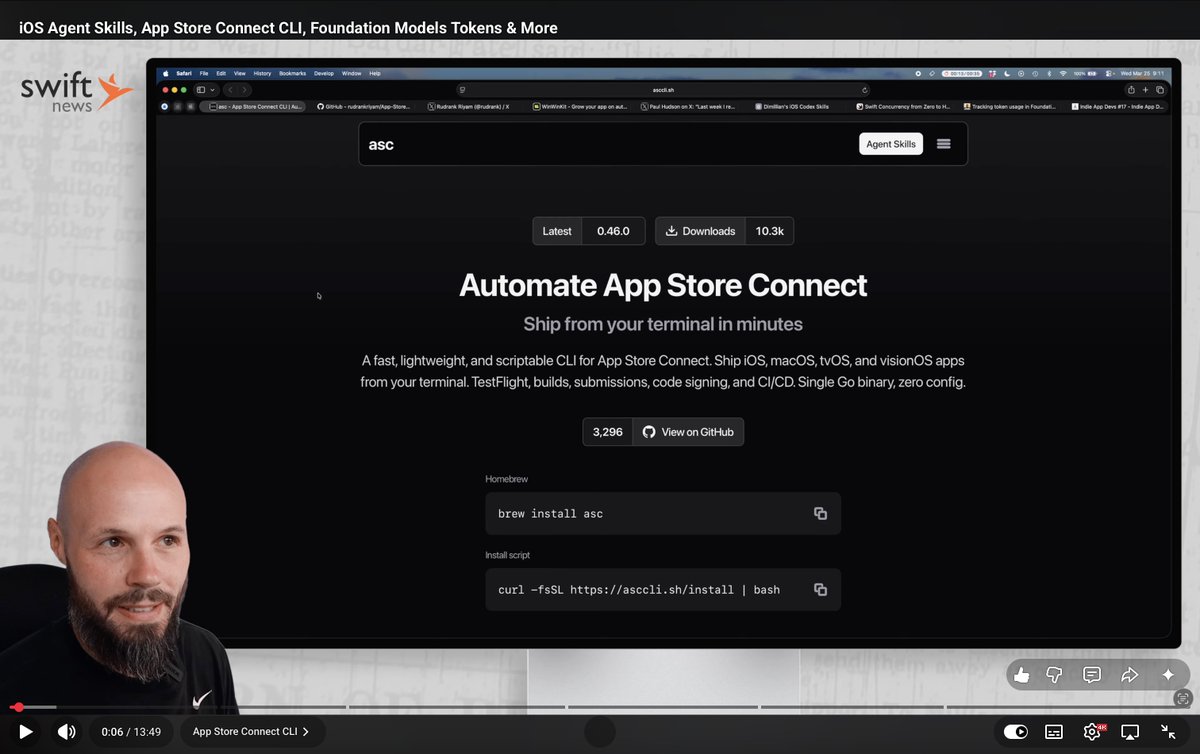Click the Safari back navigation arrow
Image resolution: width=1200 pixels, height=754 pixels.
pyautogui.click(x=230, y=89)
